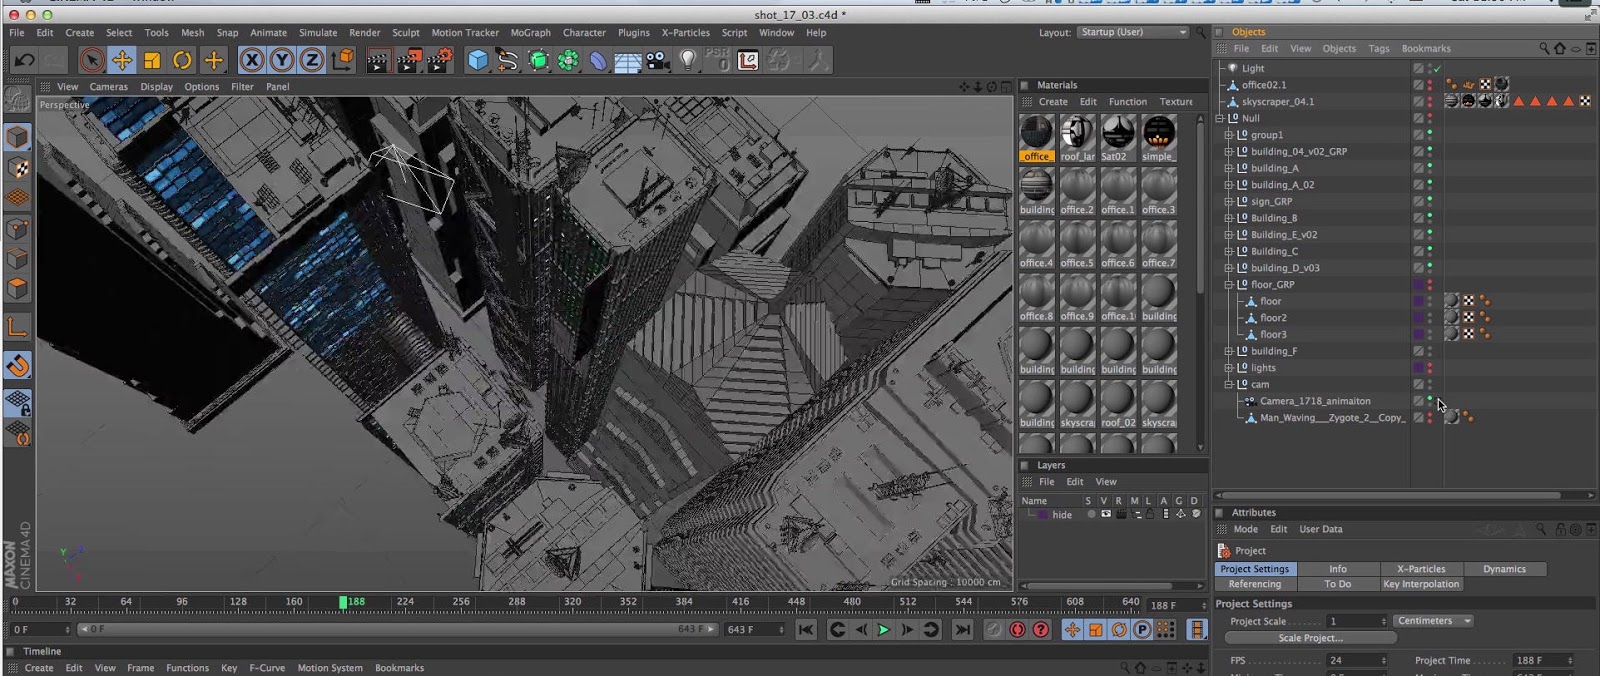Open the MoGraph menu
The height and width of the screenshot is (676, 1600).
tap(530, 33)
